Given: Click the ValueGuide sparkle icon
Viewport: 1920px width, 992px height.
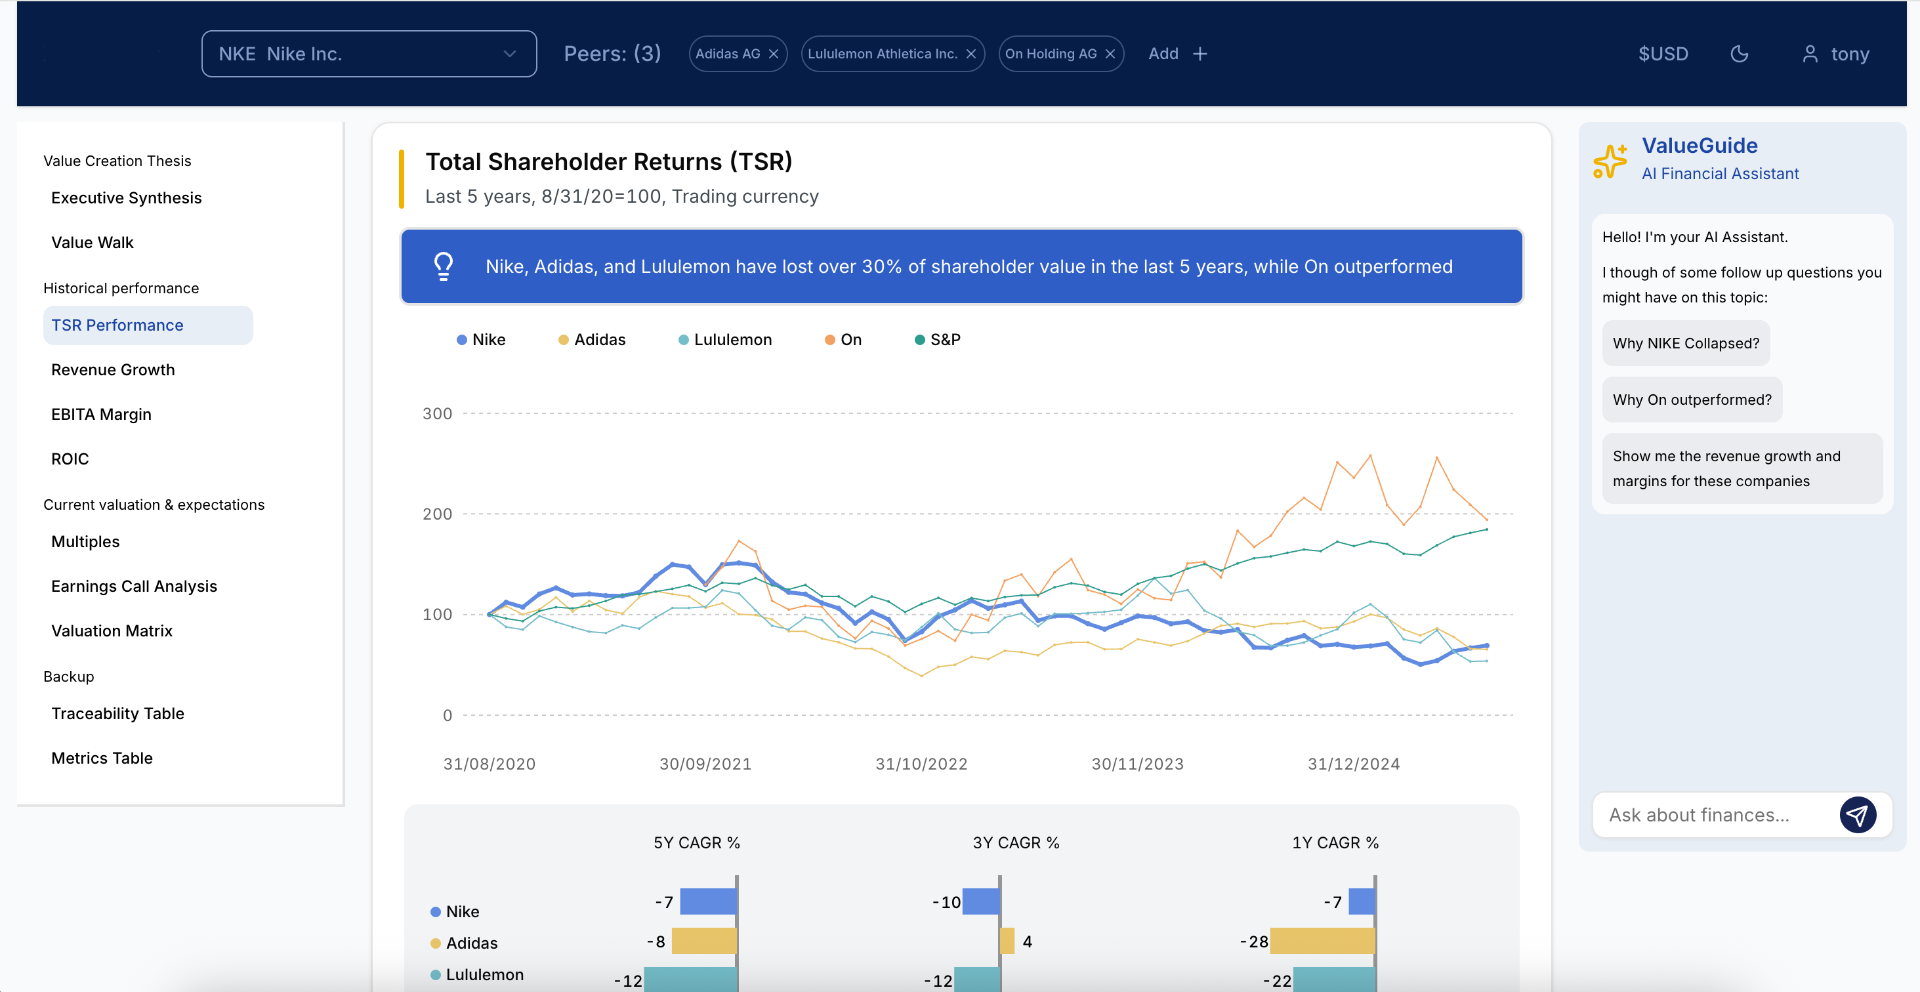Looking at the screenshot, I should pos(1610,160).
